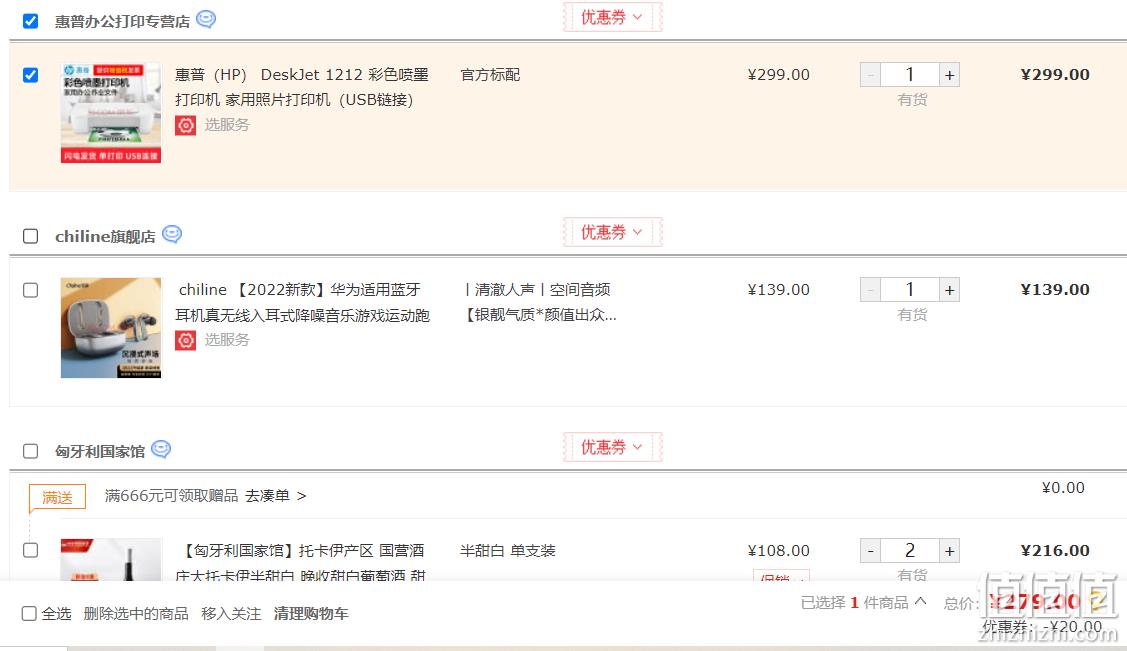The width and height of the screenshot is (1127, 651).
Task: Increase quantity of 托卡伊 wine
Action: (x=949, y=550)
